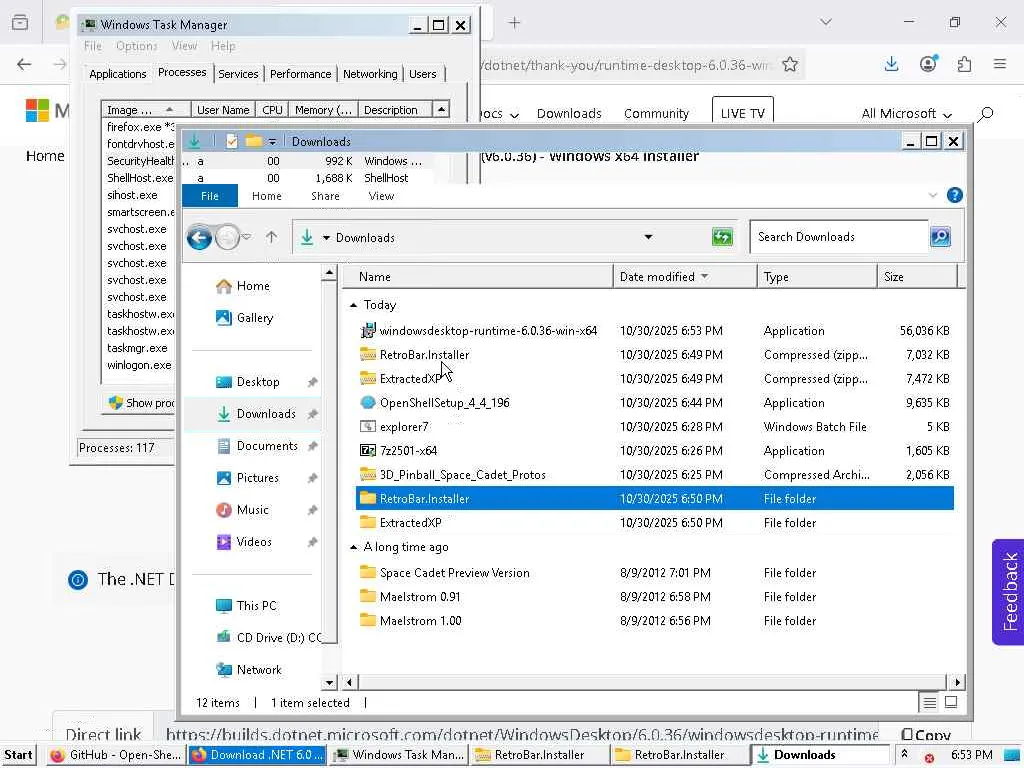This screenshot has height=768, width=1024.
Task: Expand the recent locations arrow beside forward button
Action: click(247, 236)
